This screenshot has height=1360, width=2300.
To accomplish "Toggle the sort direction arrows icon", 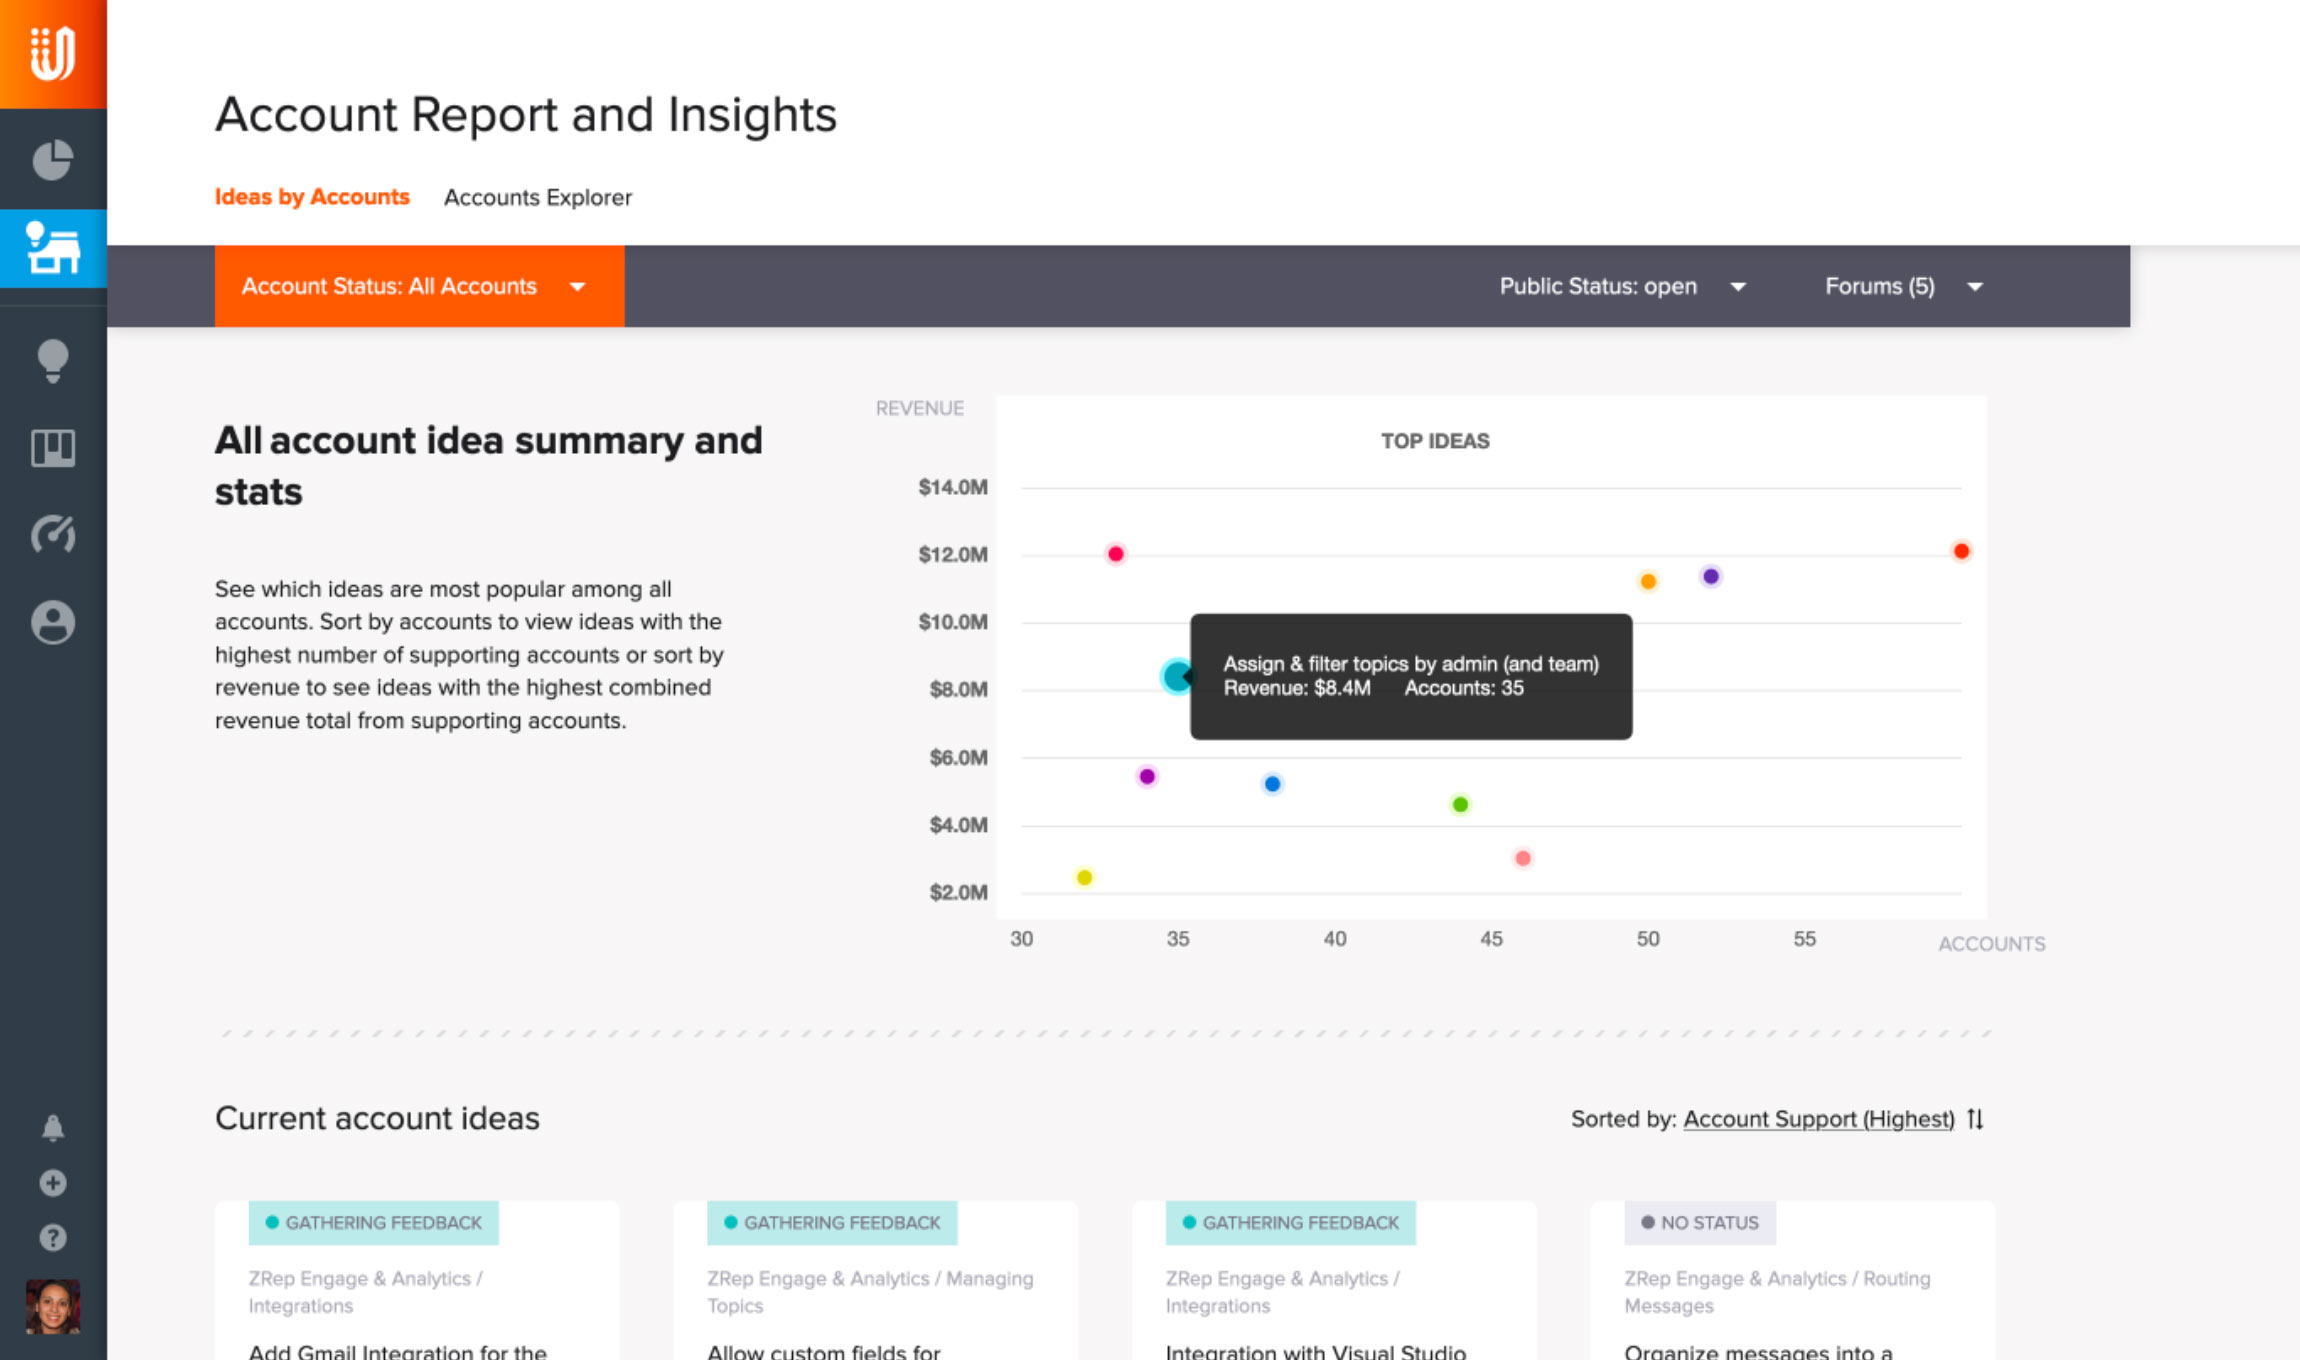I will tap(1975, 1119).
